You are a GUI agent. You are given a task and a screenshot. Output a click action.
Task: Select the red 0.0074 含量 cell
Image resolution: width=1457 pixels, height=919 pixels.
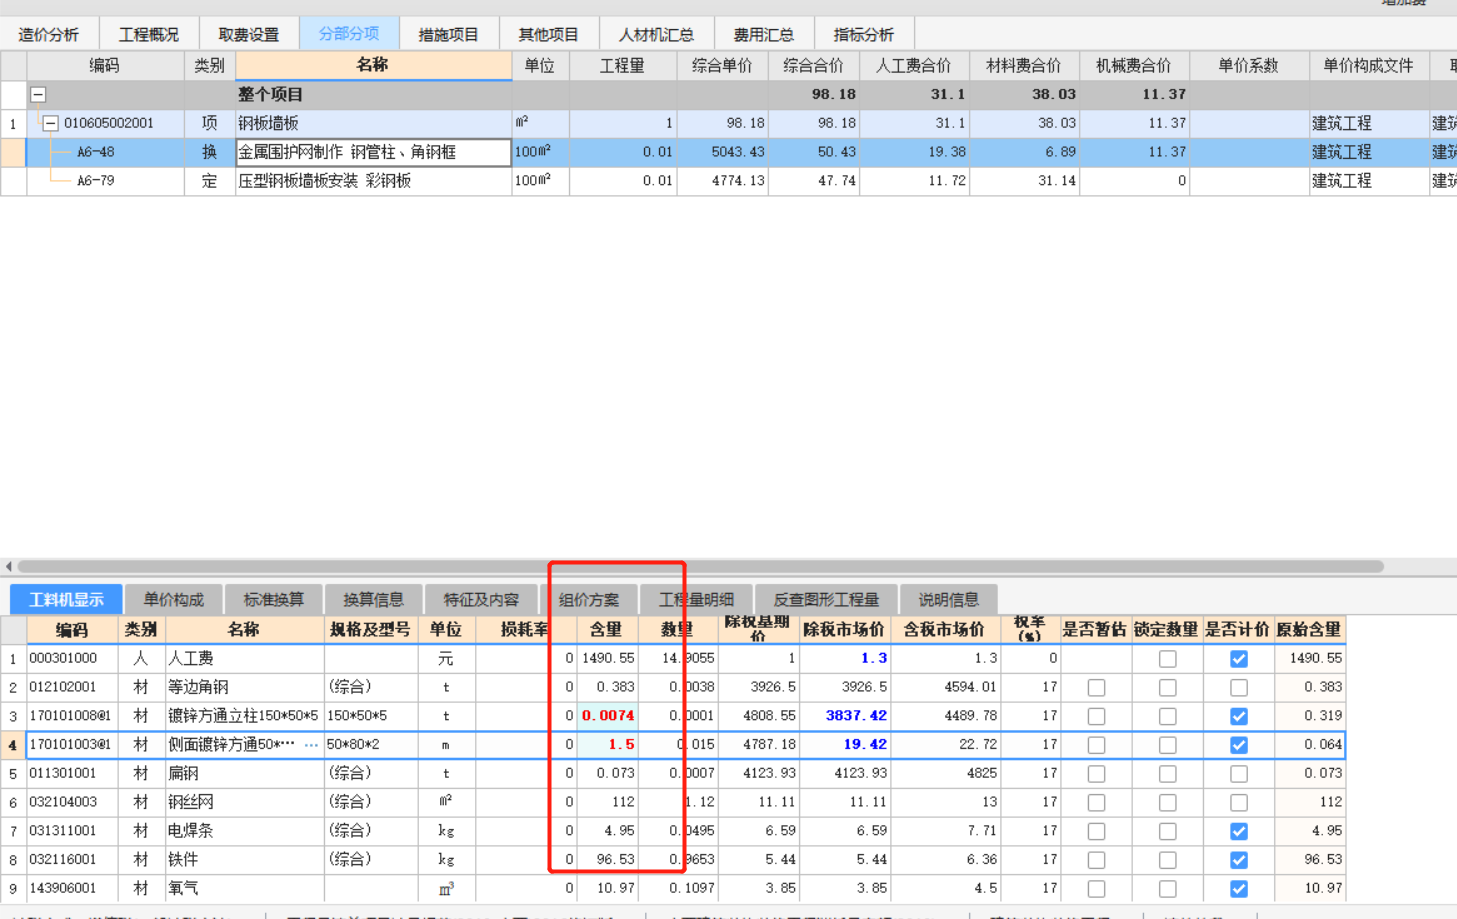click(x=608, y=716)
